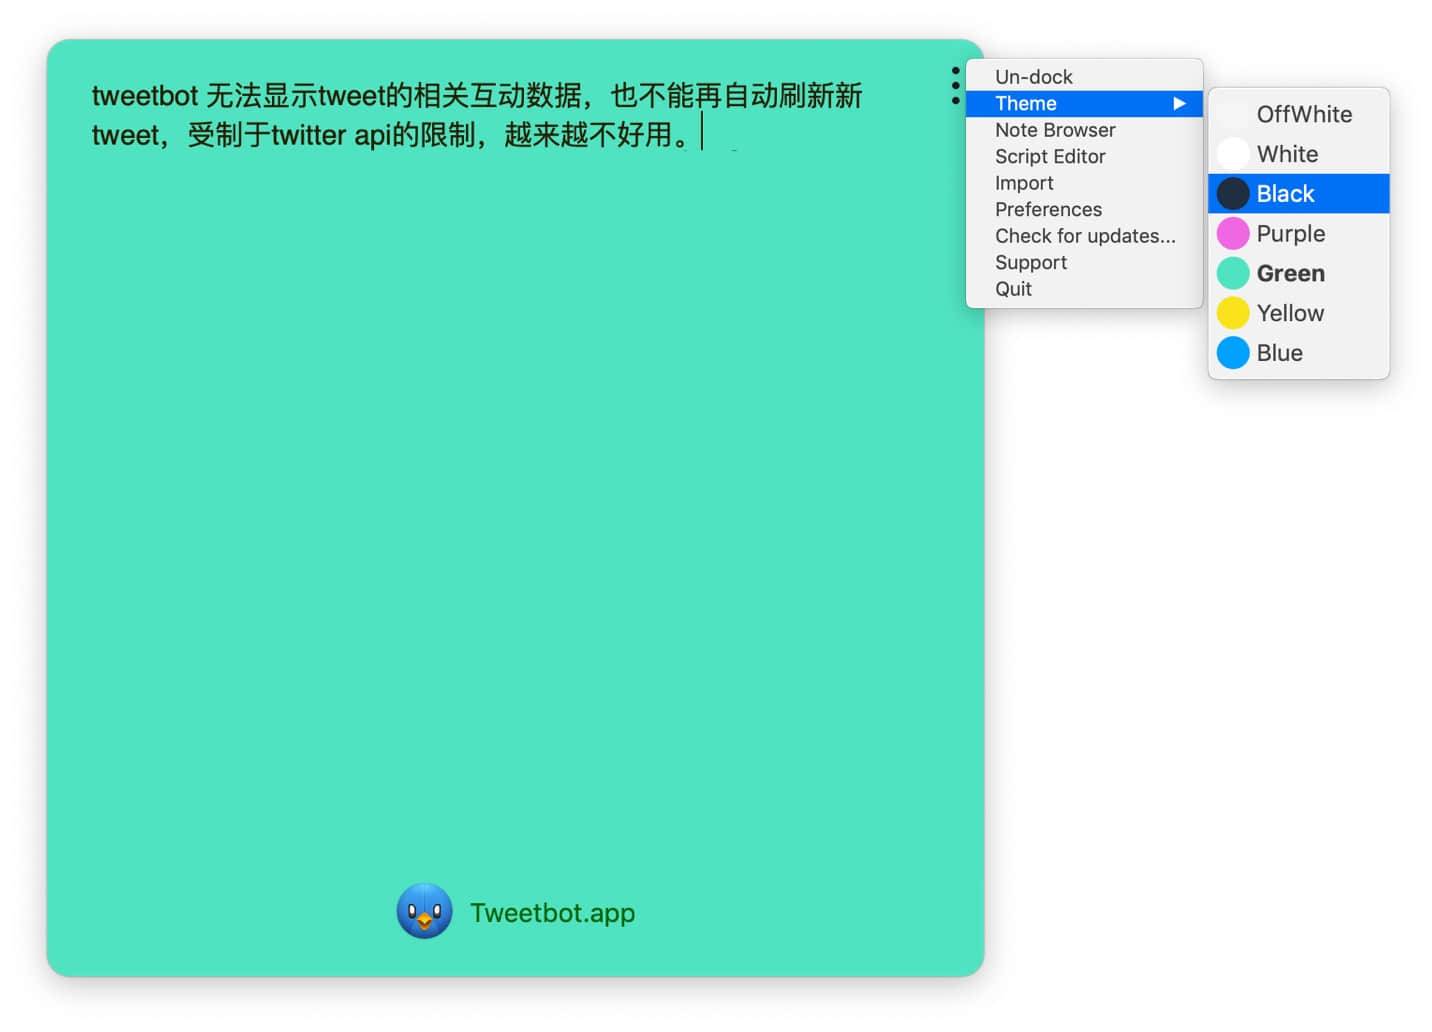The height and width of the screenshot is (1032, 1432).
Task: Open the Theme submenu
Action: coord(1084,103)
